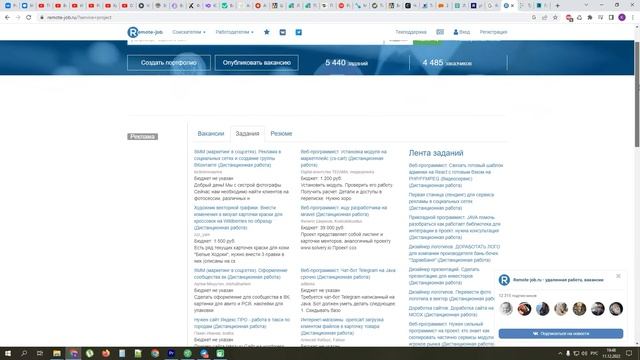The height and width of the screenshot is (360, 640).
Task: Open File Explorer from the taskbar
Action: (x=57, y=353)
